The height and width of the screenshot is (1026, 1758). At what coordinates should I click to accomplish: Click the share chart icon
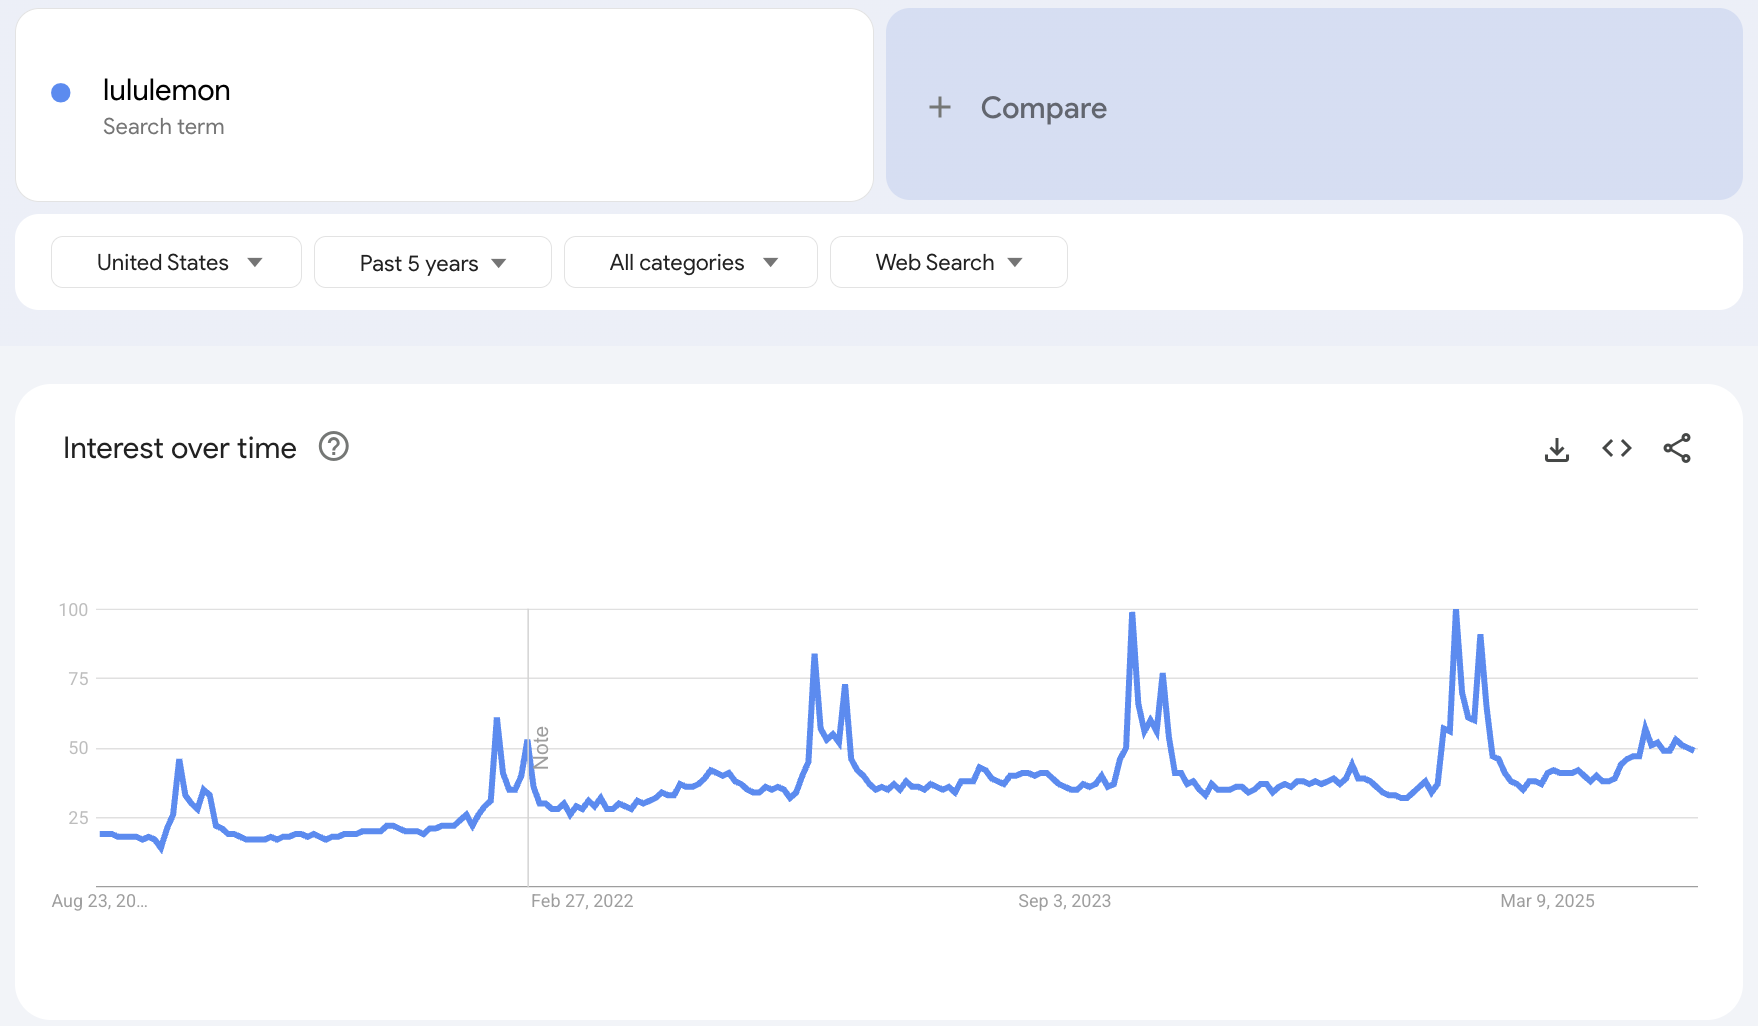pyautogui.click(x=1676, y=449)
